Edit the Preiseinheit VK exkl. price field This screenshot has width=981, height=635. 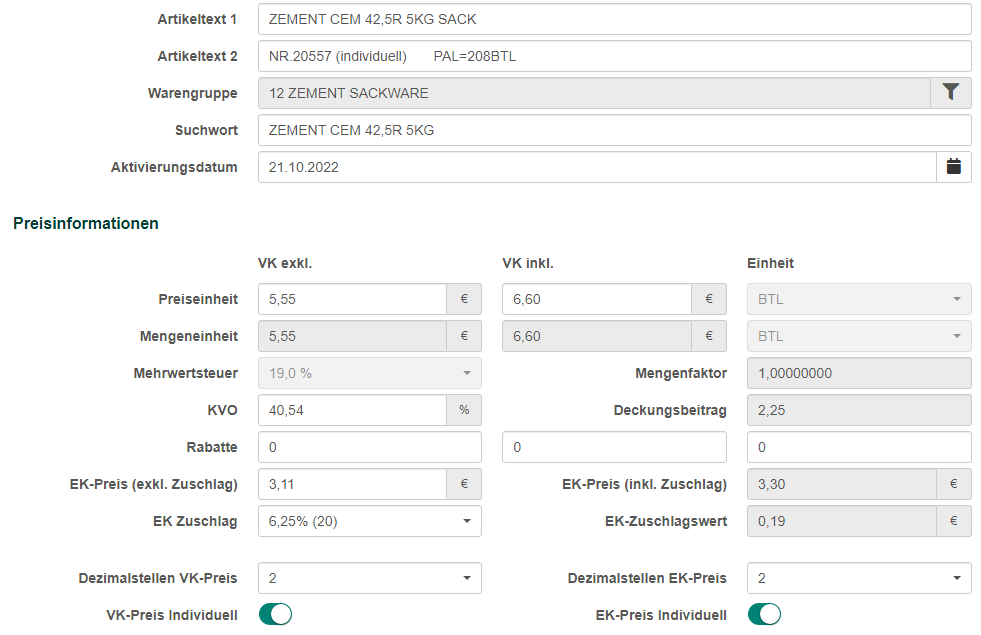(x=352, y=299)
